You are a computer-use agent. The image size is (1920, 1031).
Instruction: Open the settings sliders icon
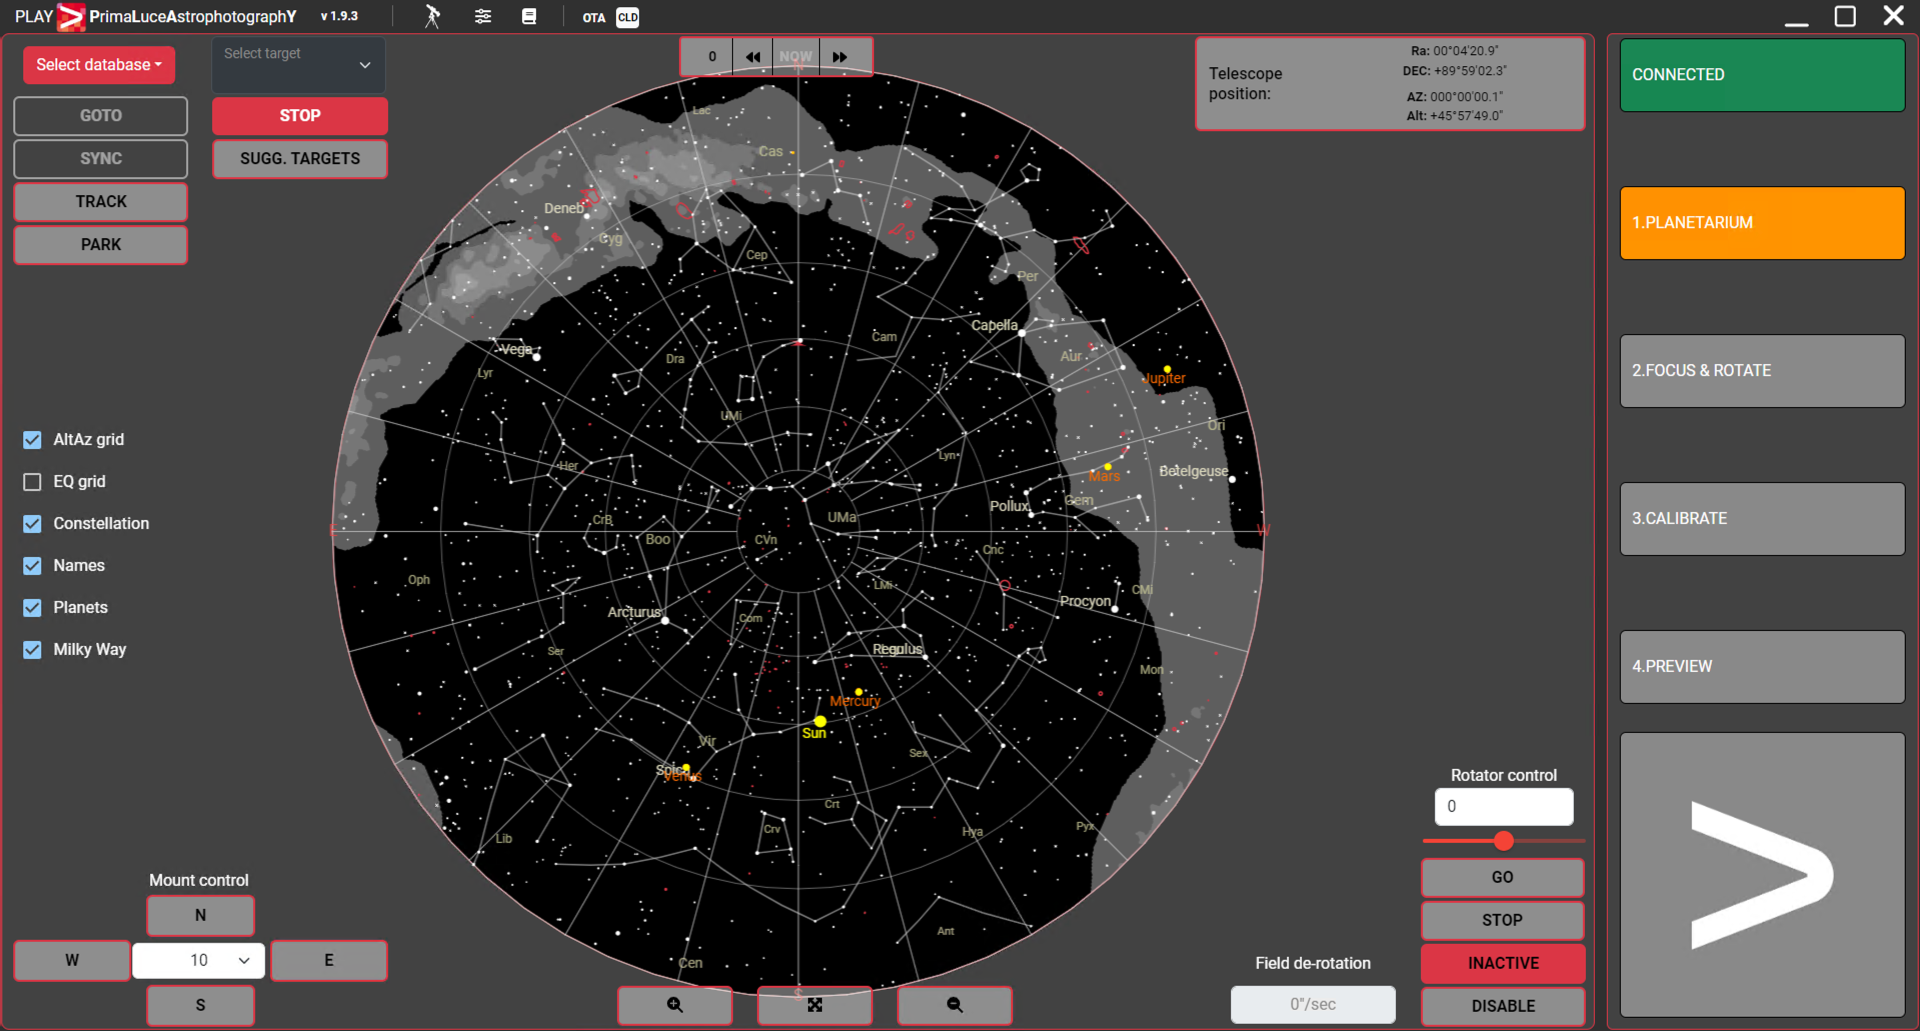pos(483,16)
